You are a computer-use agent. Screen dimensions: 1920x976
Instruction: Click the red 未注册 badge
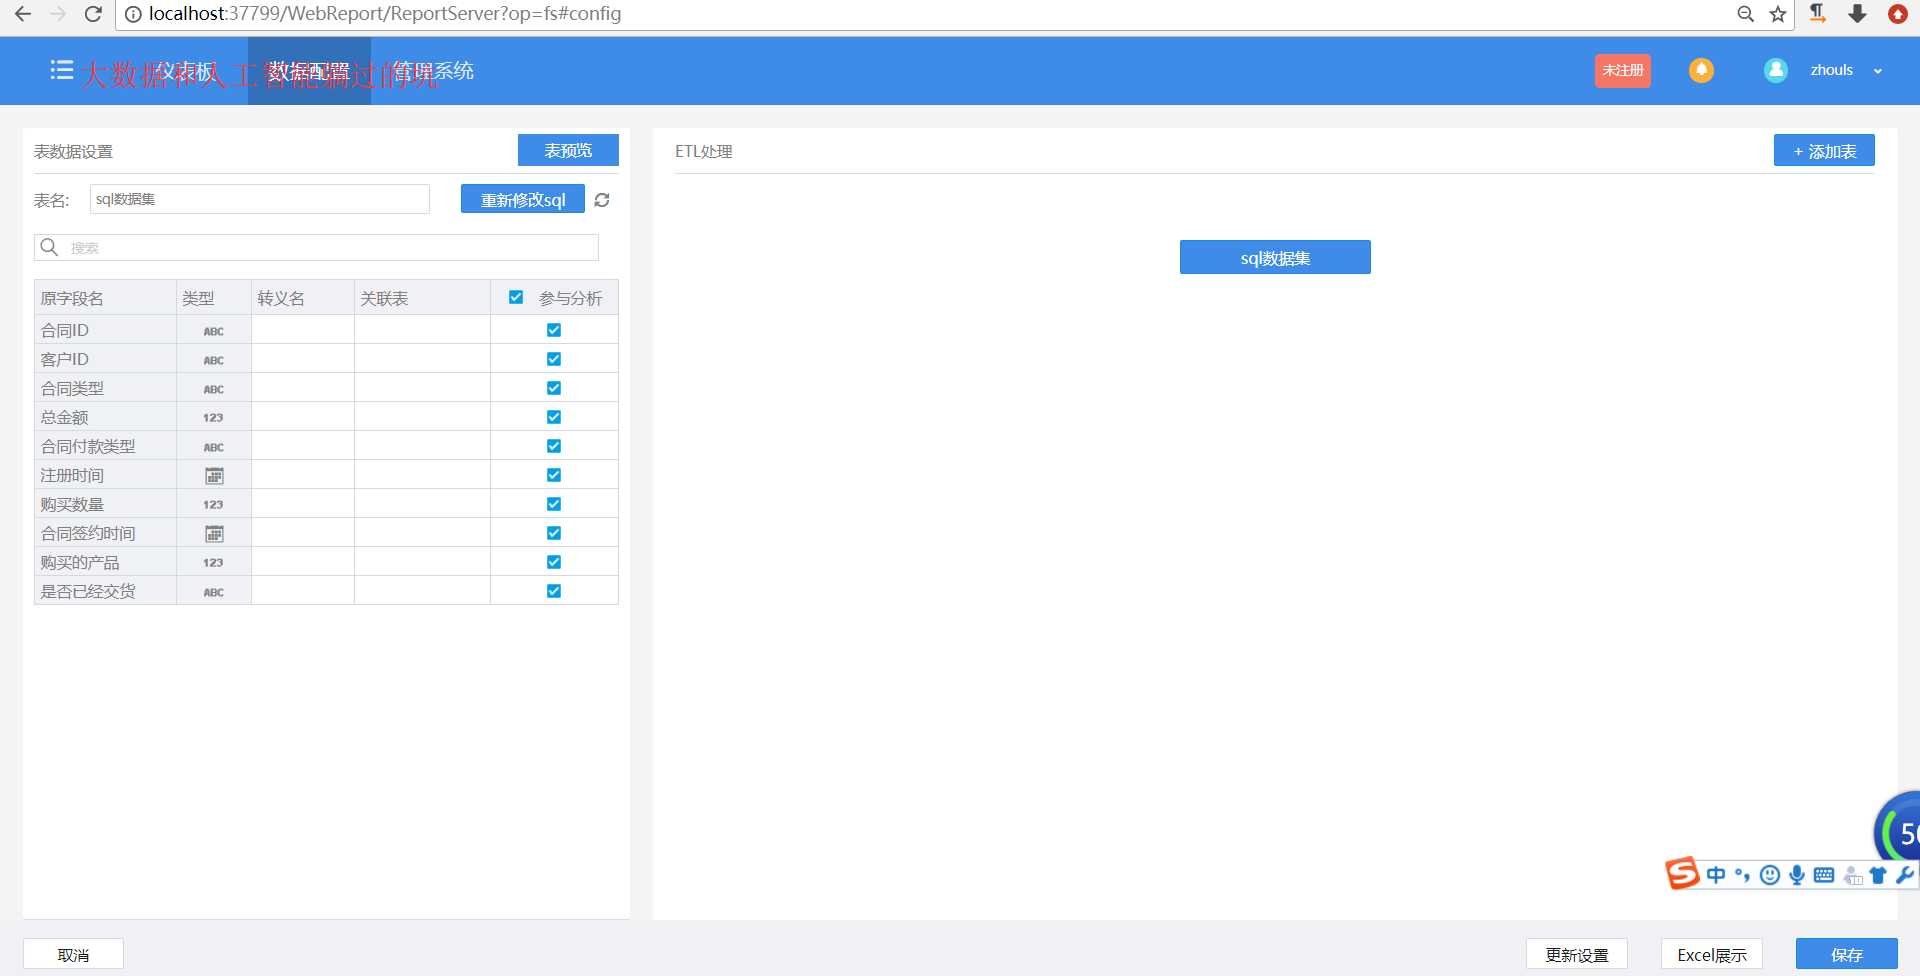pyautogui.click(x=1623, y=70)
